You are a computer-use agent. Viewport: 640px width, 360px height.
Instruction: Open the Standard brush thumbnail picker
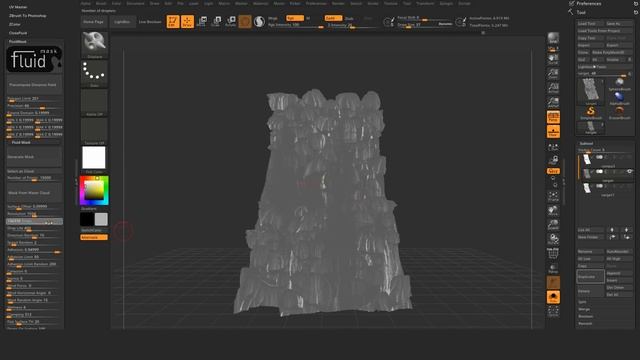94,44
